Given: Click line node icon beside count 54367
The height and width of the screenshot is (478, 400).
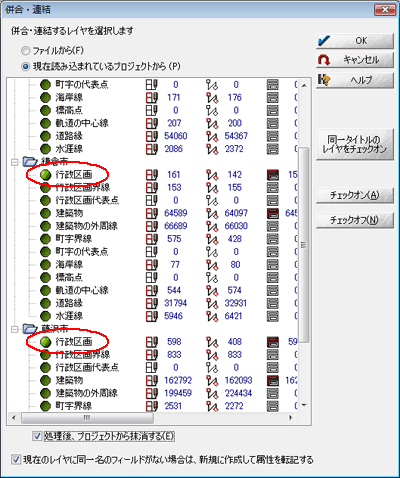Looking at the screenshot, I should (212, 136).
